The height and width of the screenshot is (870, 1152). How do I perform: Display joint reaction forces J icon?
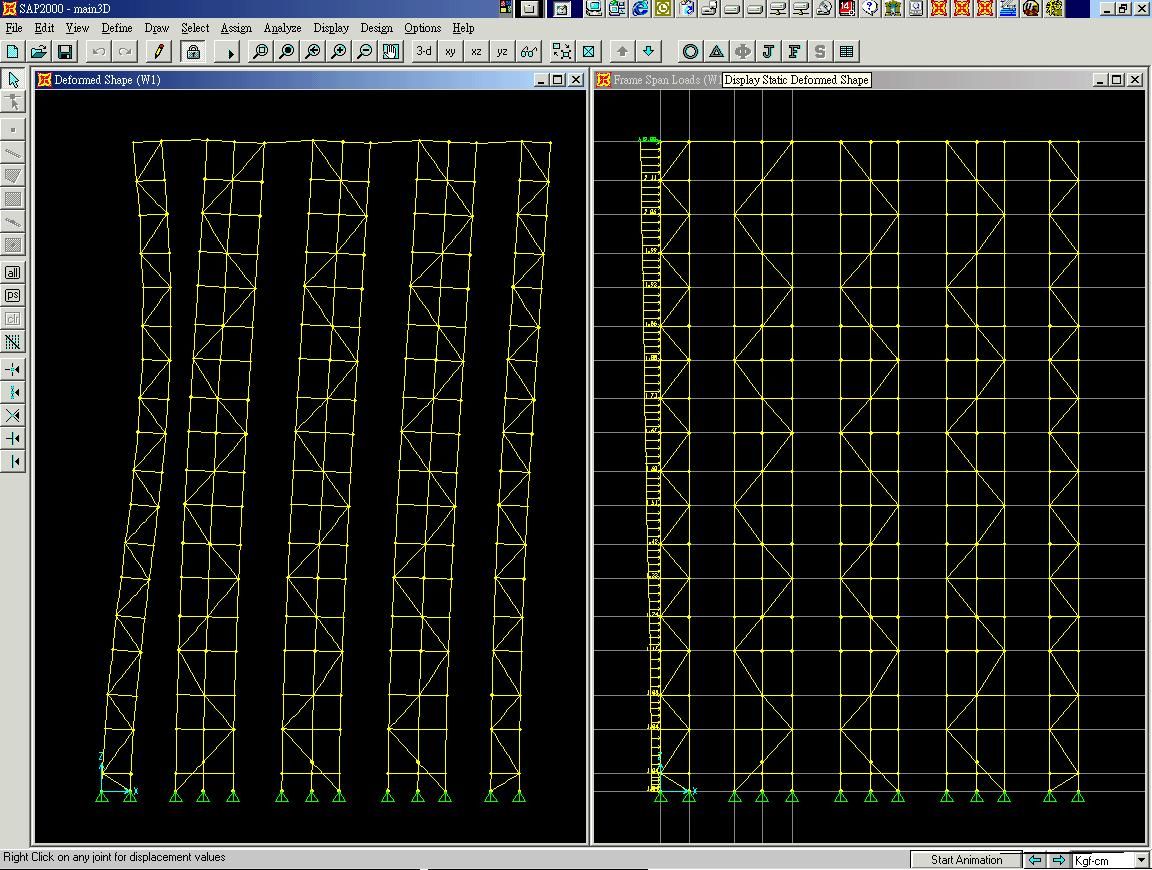point(768,51)
